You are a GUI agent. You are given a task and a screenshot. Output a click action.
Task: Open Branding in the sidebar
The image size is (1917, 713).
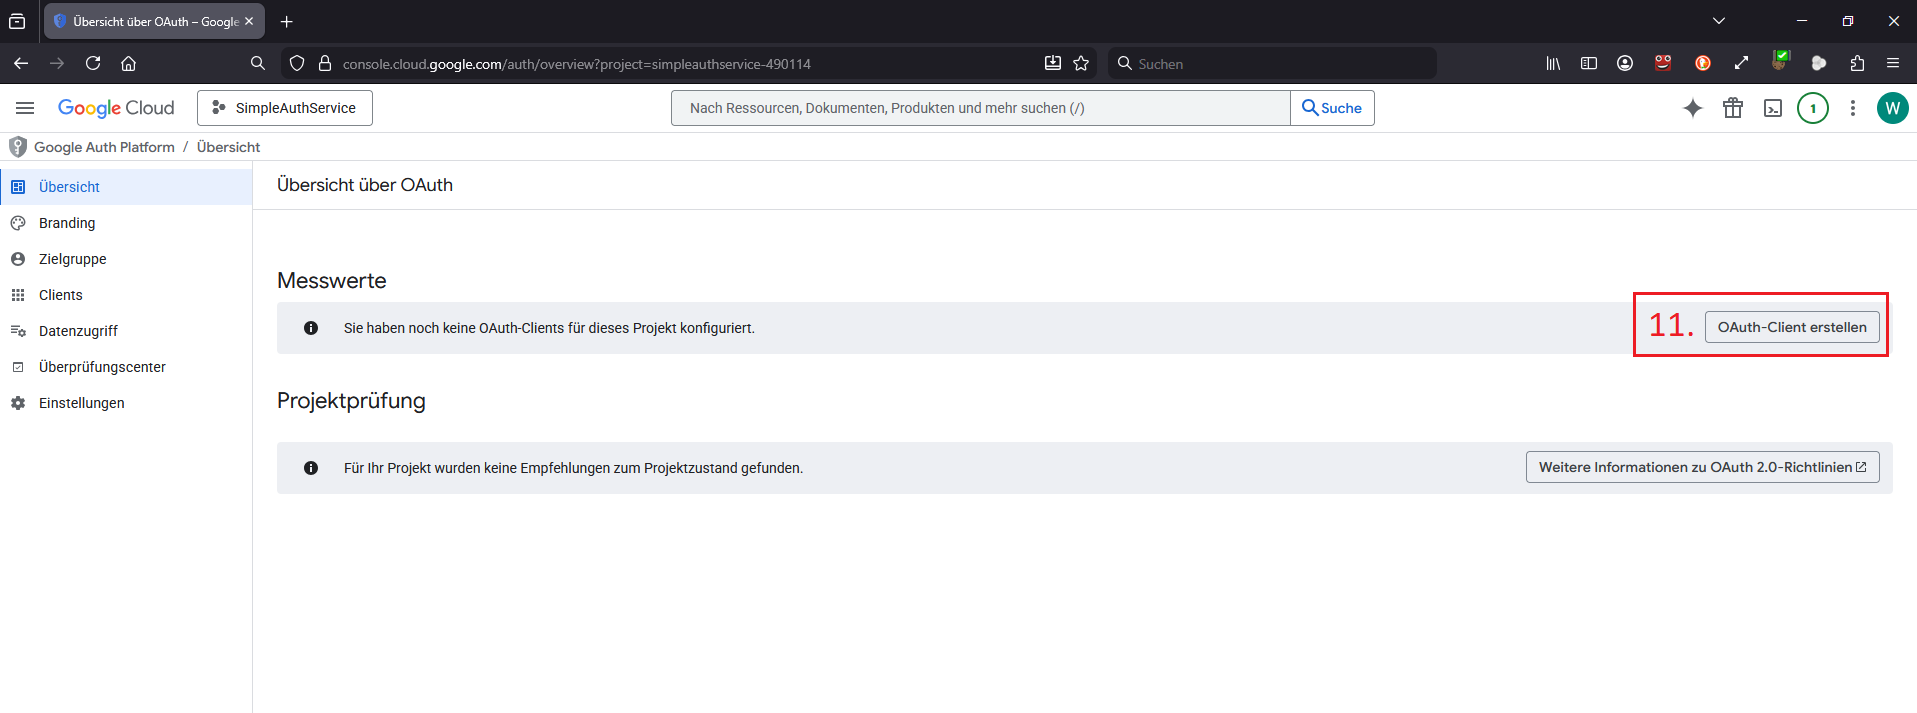pyautogui.click(x=126, y=223)
